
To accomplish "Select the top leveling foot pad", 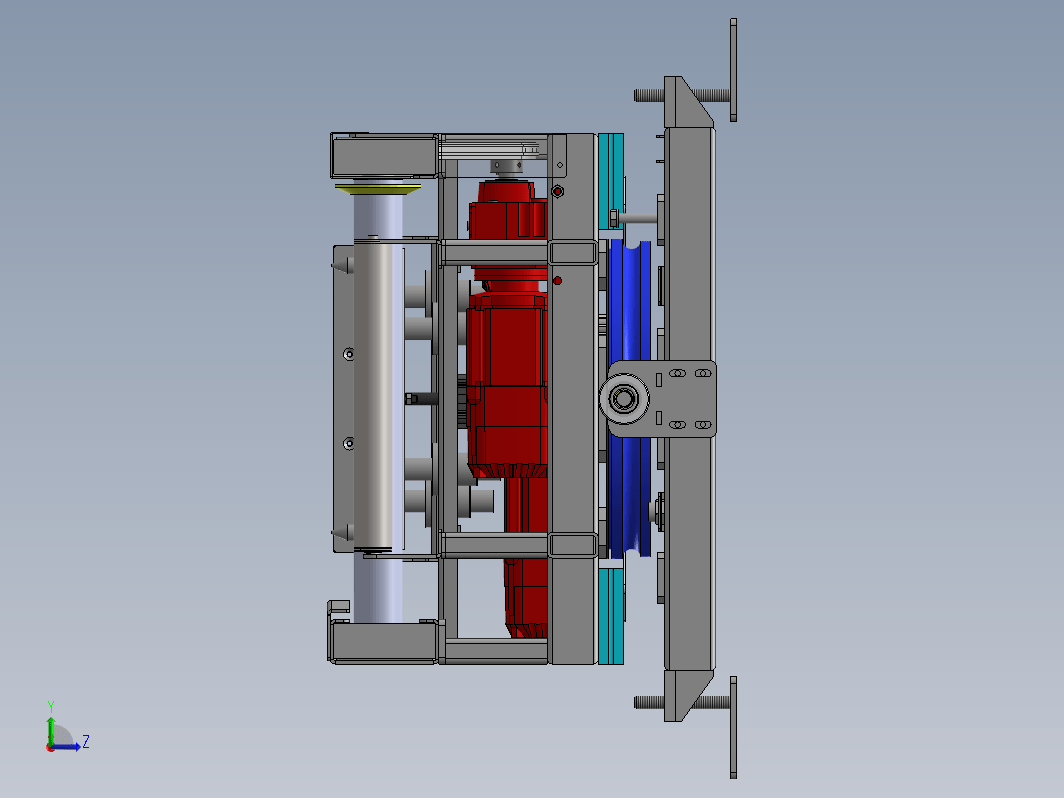I will (x=734, y=70).
